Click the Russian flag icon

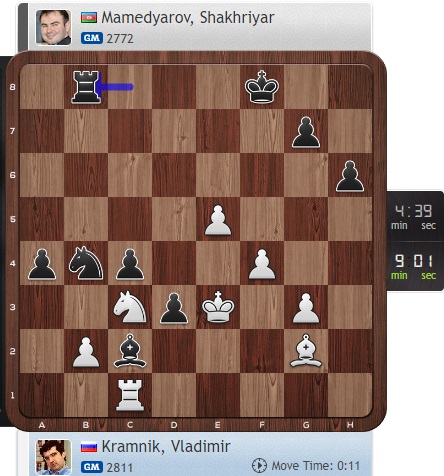coord(89,447)
